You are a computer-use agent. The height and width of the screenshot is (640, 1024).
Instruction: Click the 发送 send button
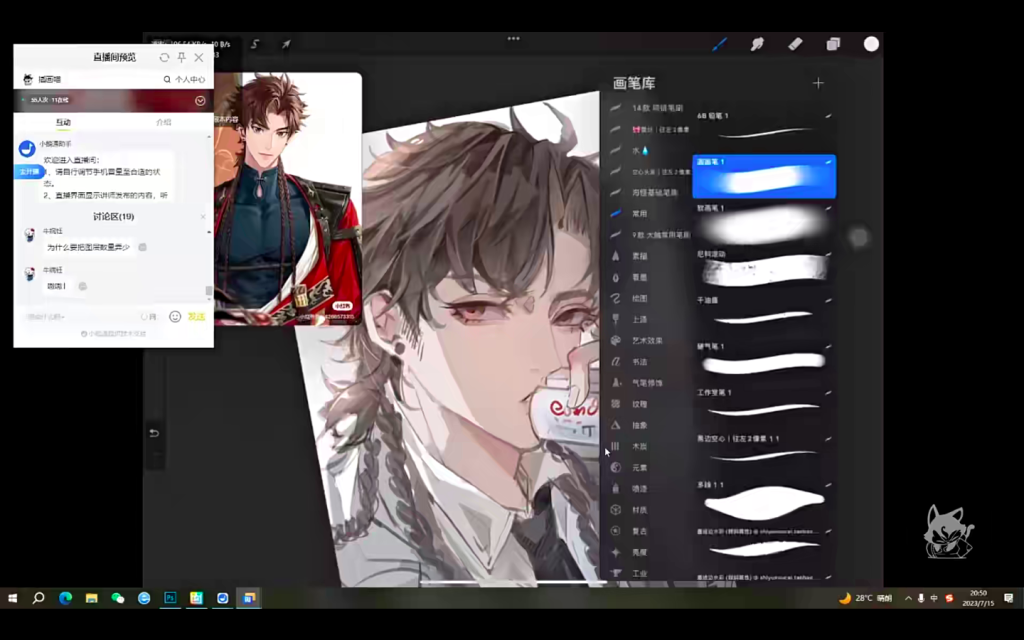pos(196,316)
